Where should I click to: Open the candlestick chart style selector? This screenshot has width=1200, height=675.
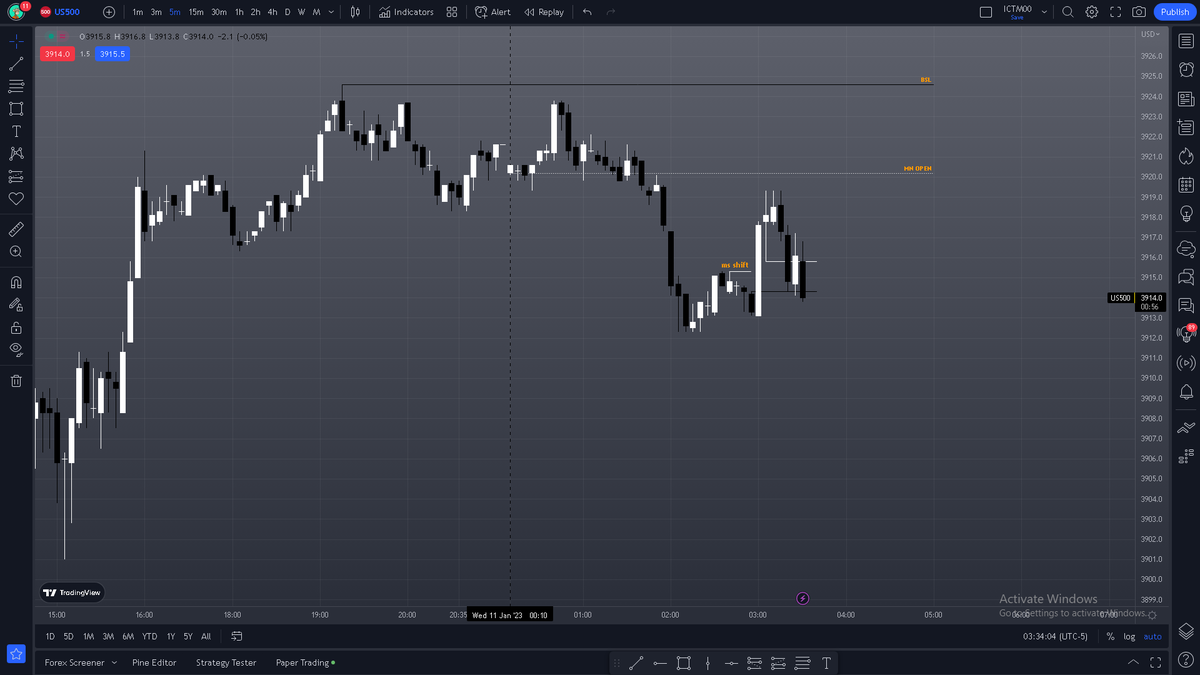pos(355,12)
